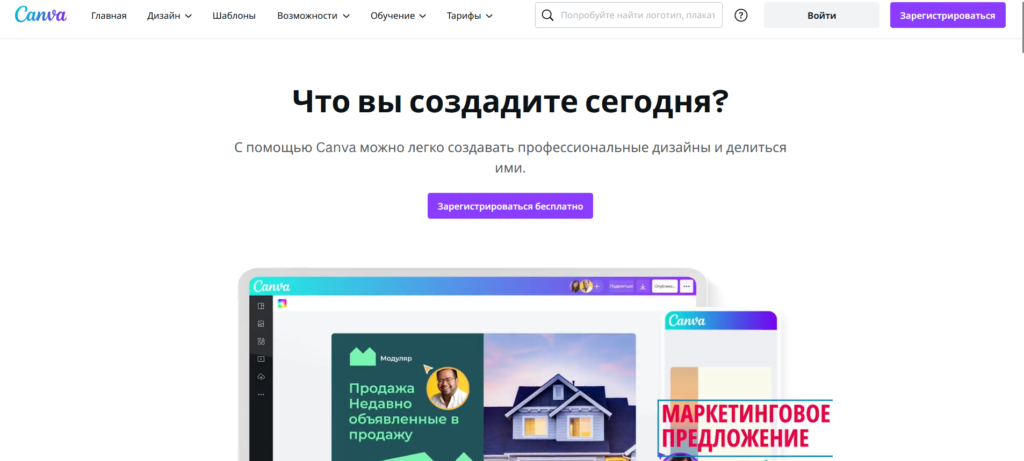Focus the search field for logos and posters

click(x=629, y=15)
